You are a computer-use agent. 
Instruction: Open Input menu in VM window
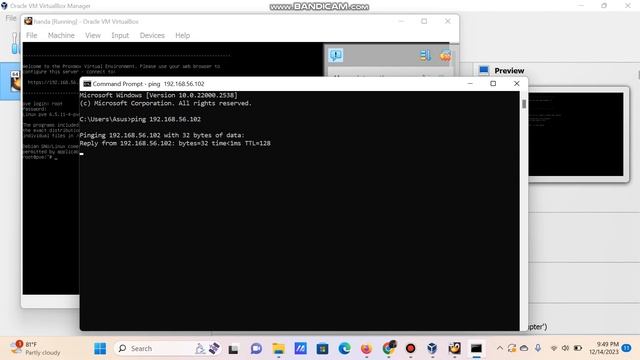120,36
